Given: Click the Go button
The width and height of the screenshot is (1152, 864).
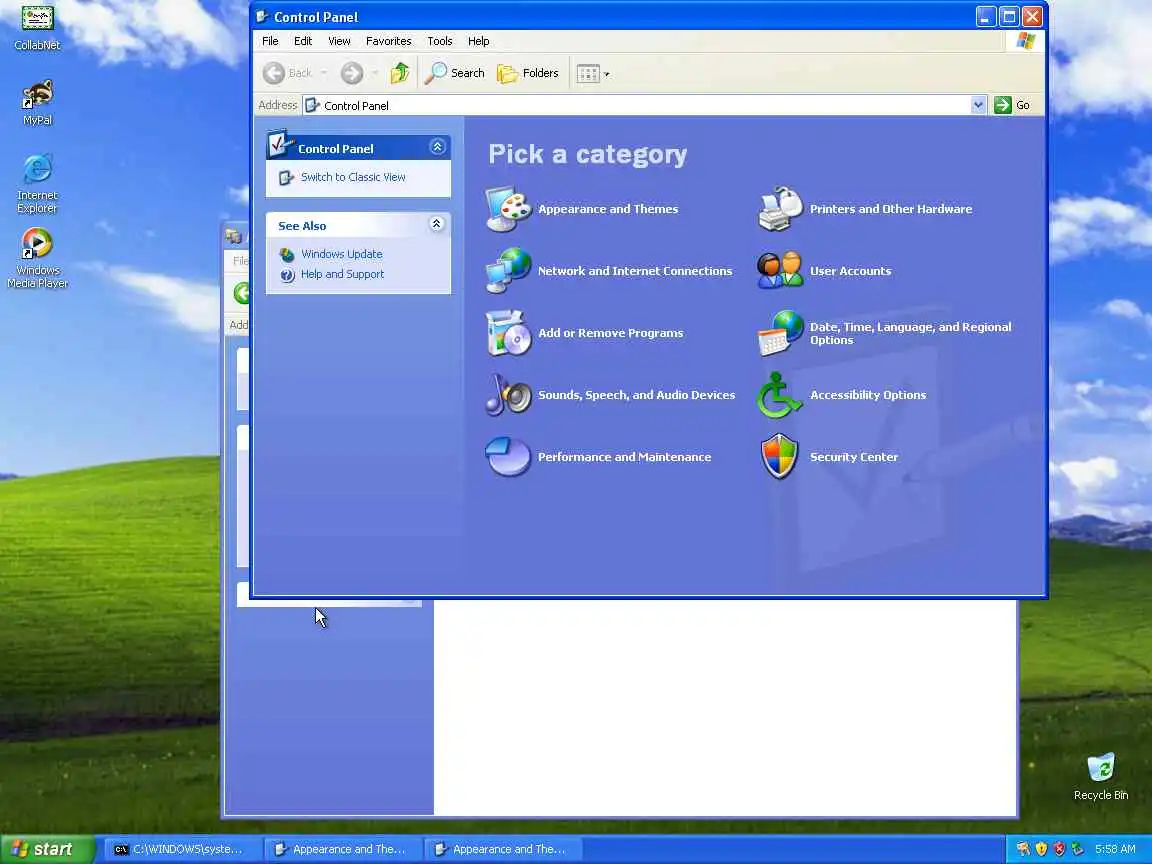Looking at the screenshot, I should click(1012, 105).
